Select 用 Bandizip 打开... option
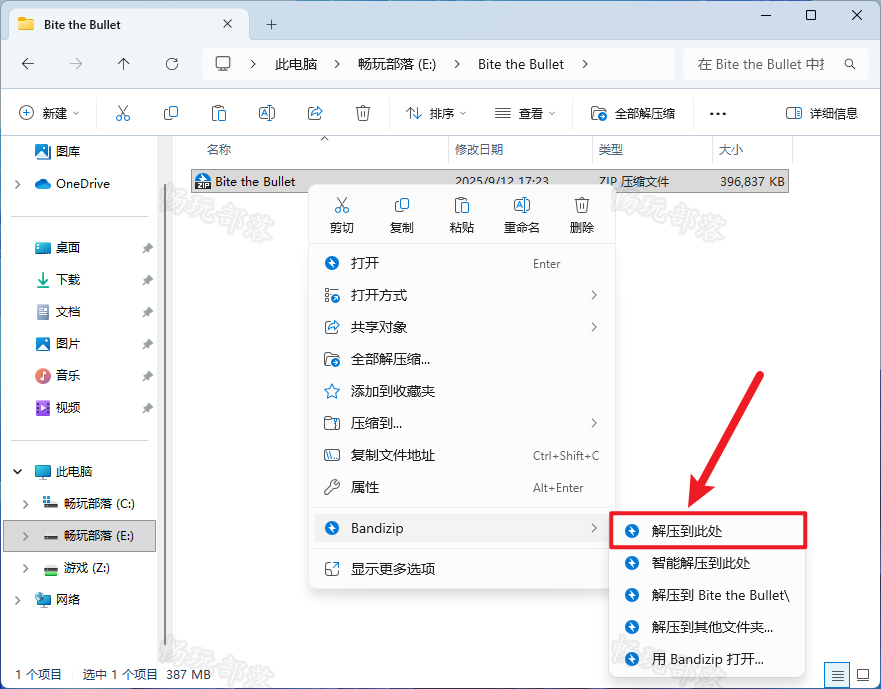The image size is (881, 689). point(708,659)
